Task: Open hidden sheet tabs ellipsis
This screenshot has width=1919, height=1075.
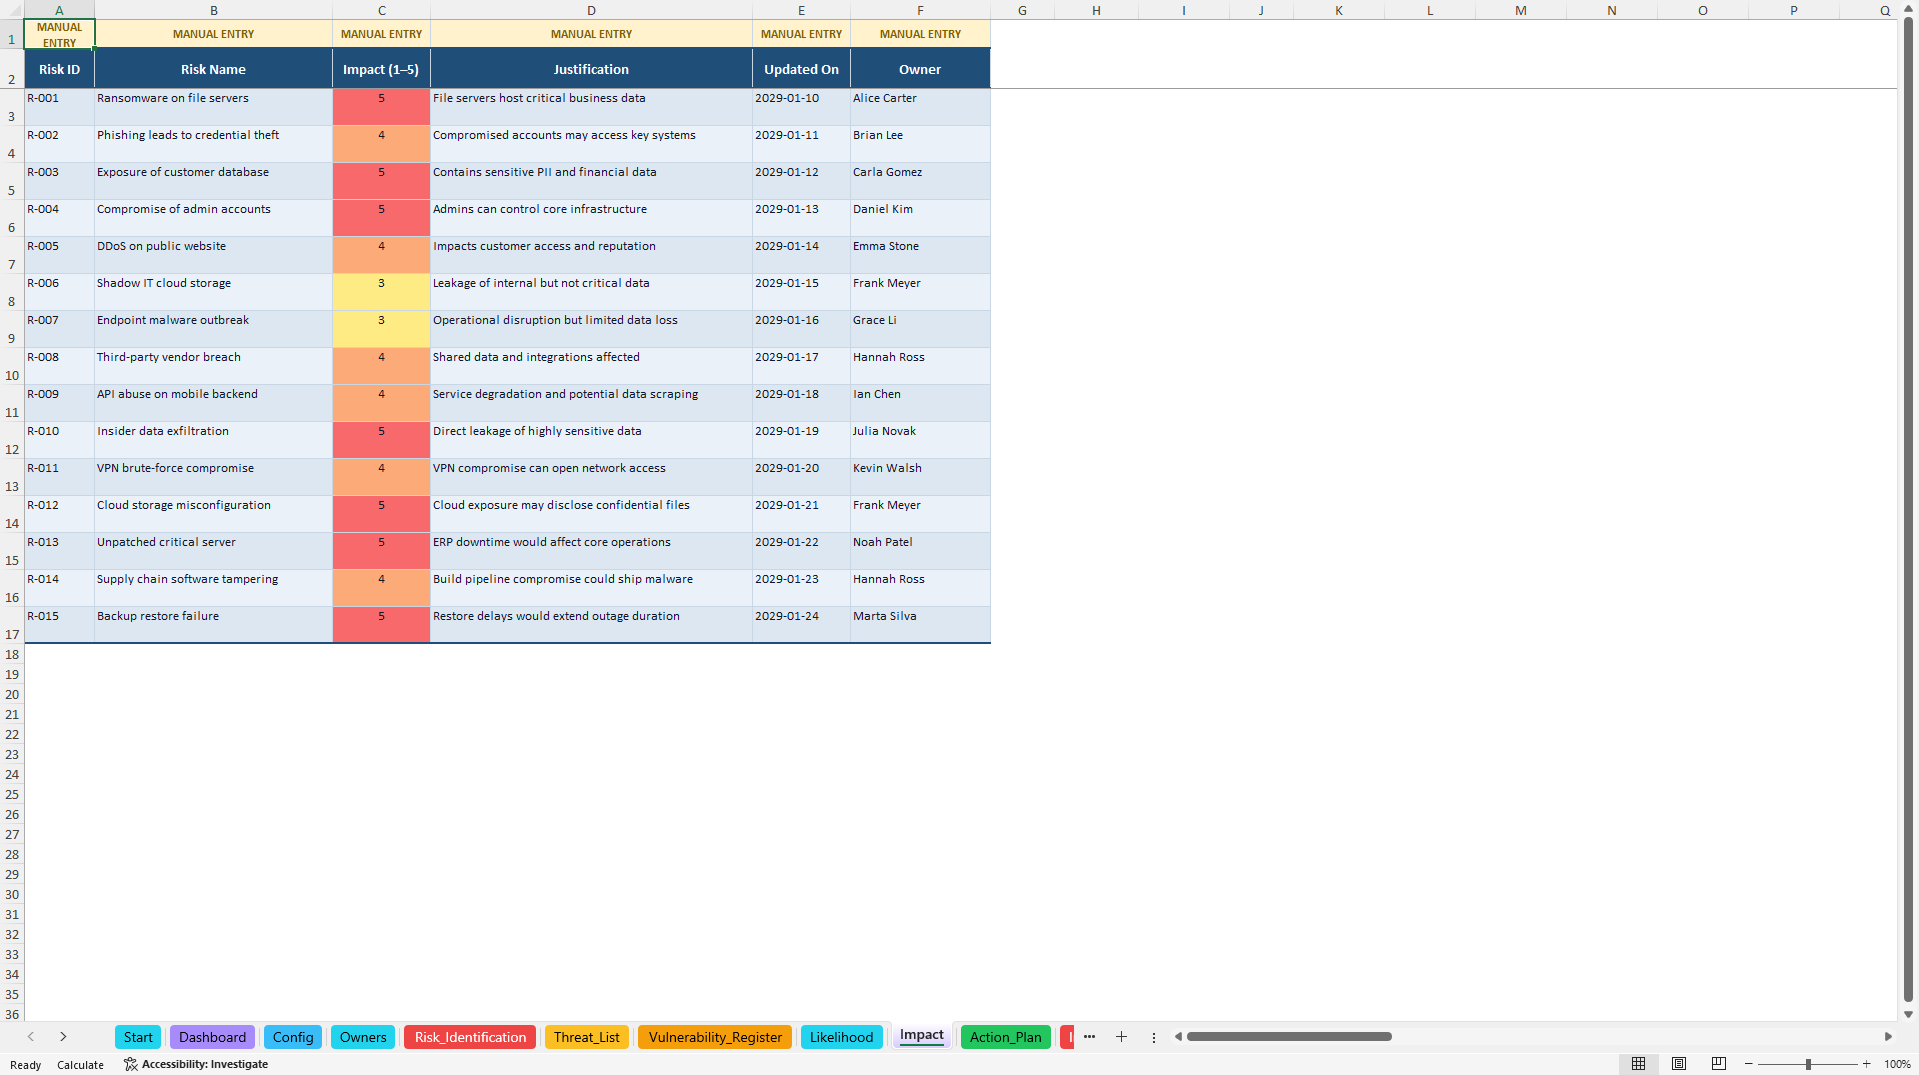Action: point(1089,1037)
